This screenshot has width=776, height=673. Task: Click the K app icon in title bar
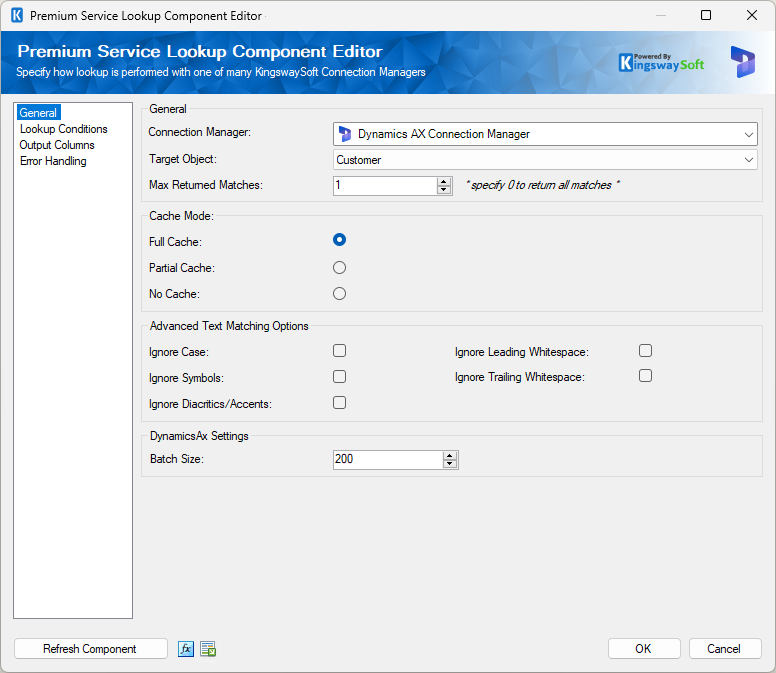coord(17,15)
